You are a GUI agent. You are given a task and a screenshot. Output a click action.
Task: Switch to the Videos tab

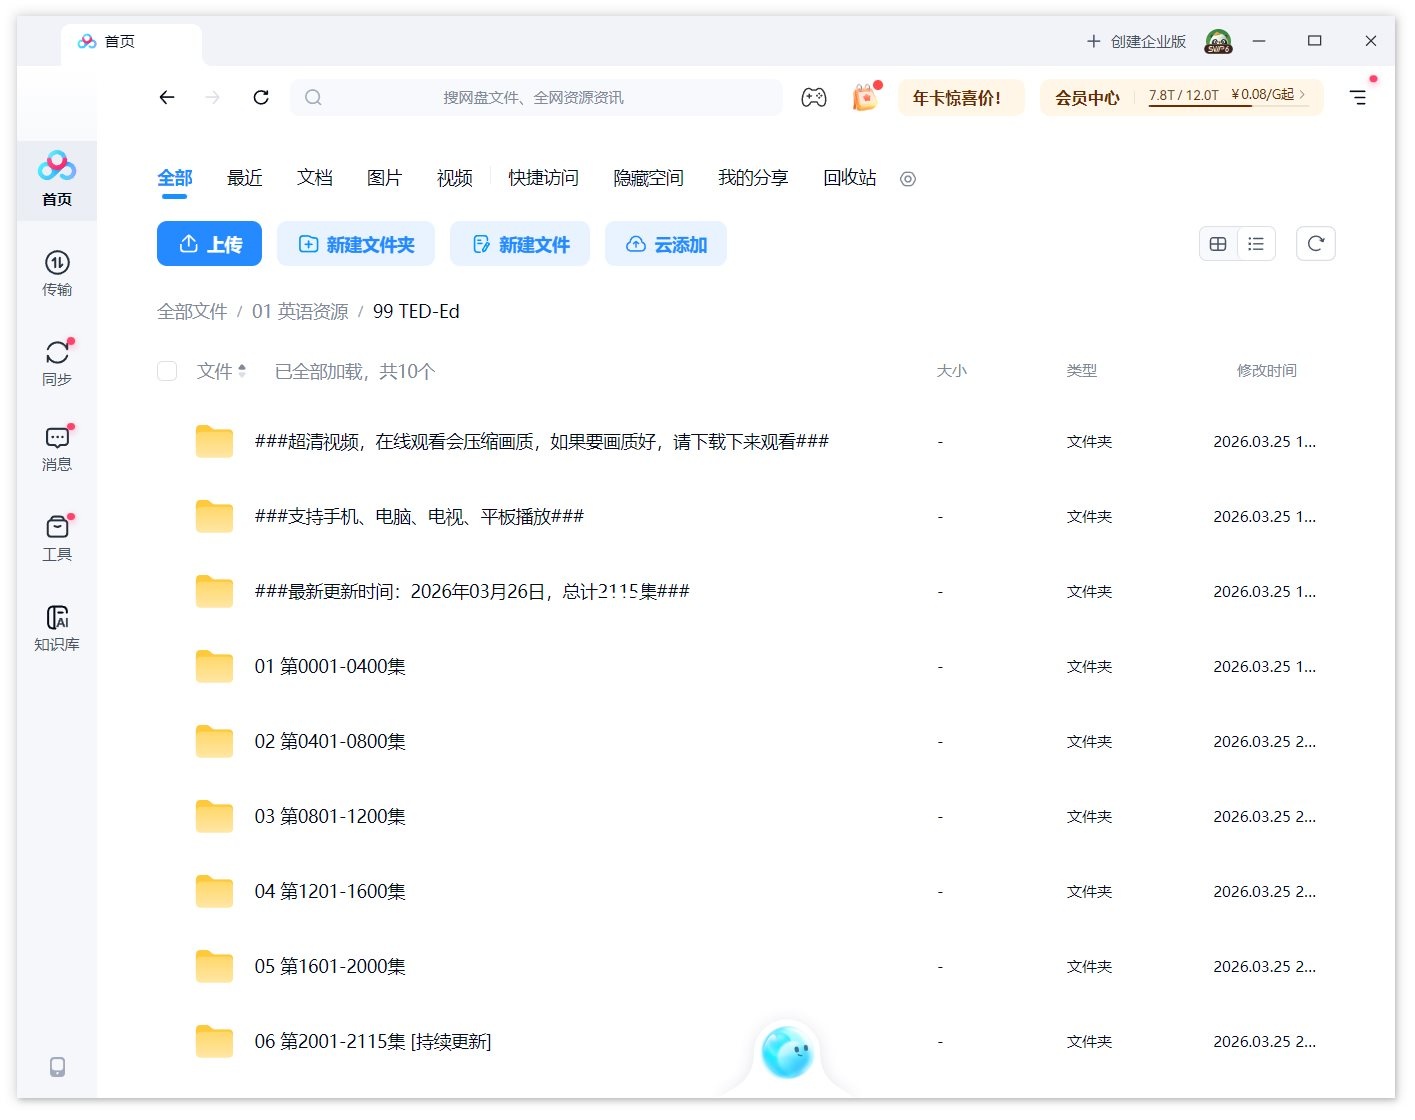point(454,178)
